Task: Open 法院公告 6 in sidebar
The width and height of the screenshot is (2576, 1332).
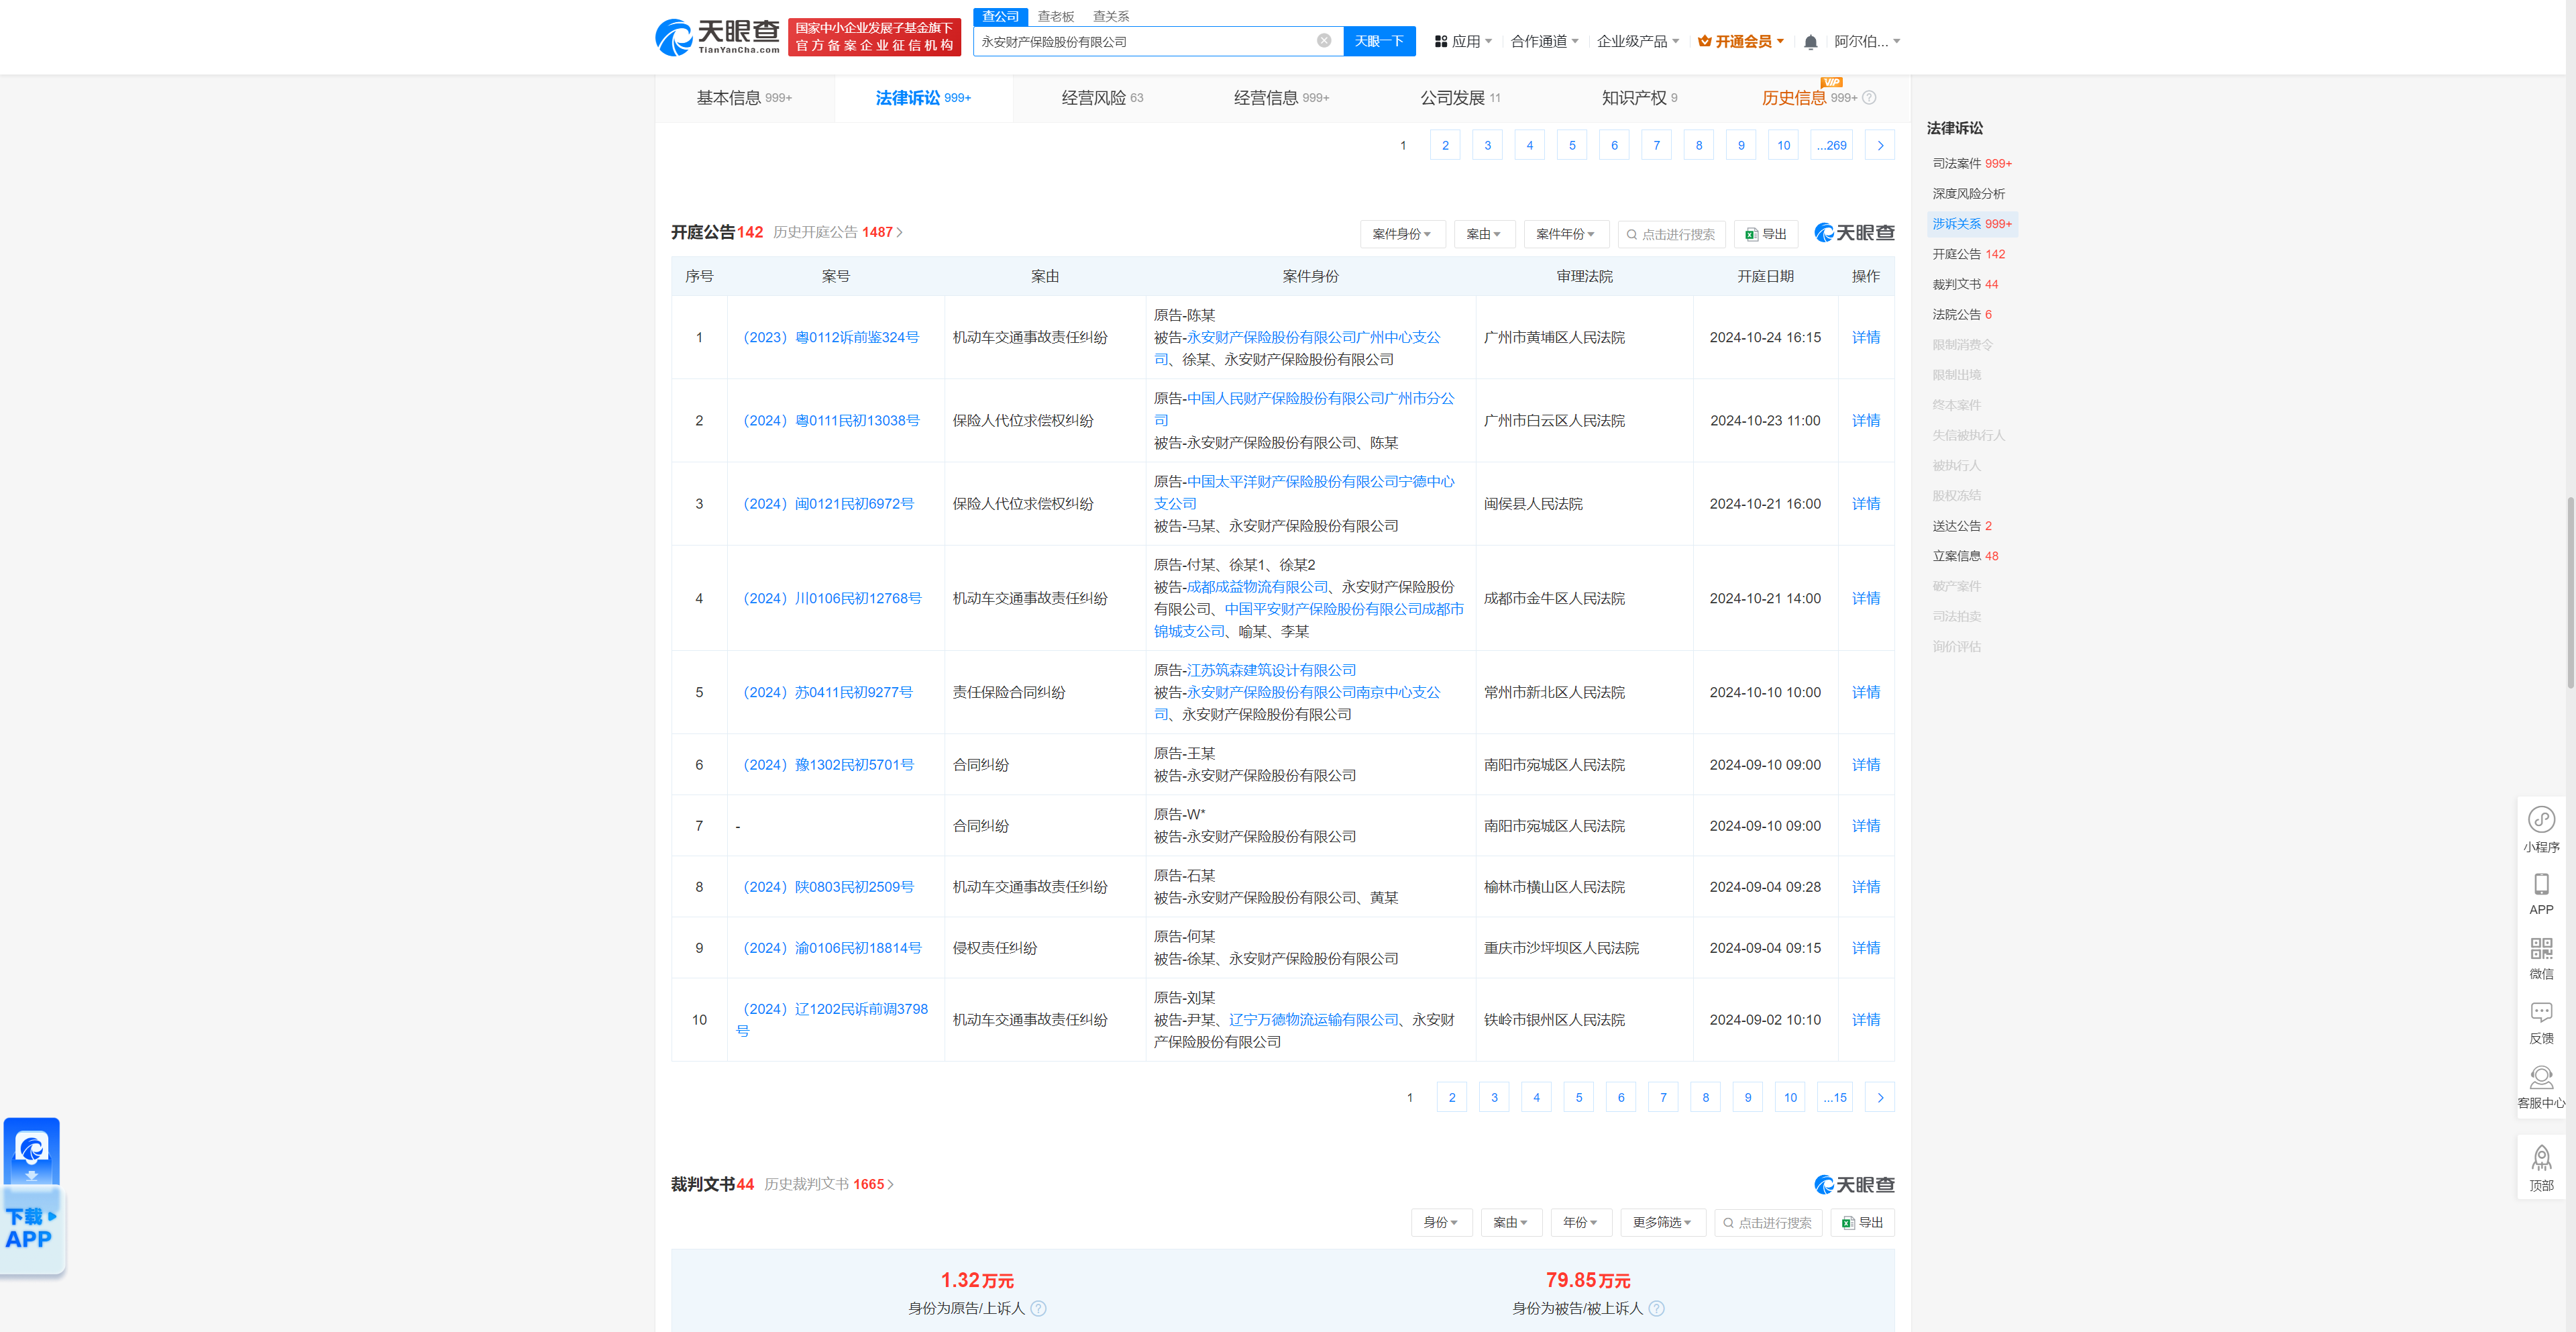Action: coord(1961,315)
